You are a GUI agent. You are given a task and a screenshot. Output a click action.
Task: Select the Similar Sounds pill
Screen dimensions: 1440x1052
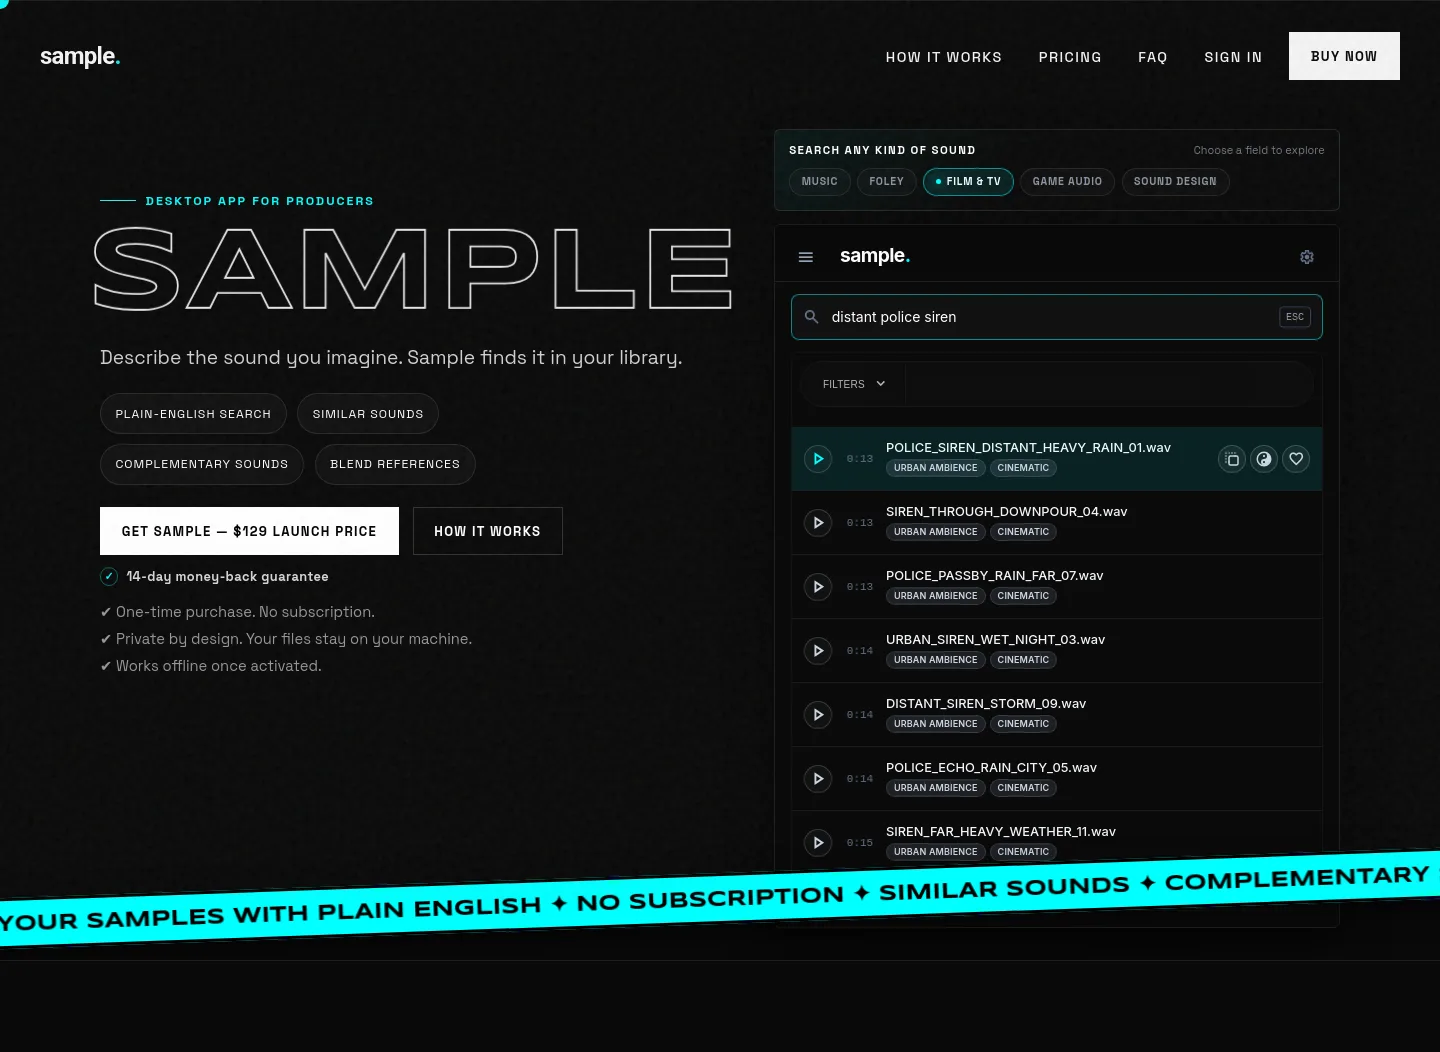pyautogui.click(x=368, y=414)
